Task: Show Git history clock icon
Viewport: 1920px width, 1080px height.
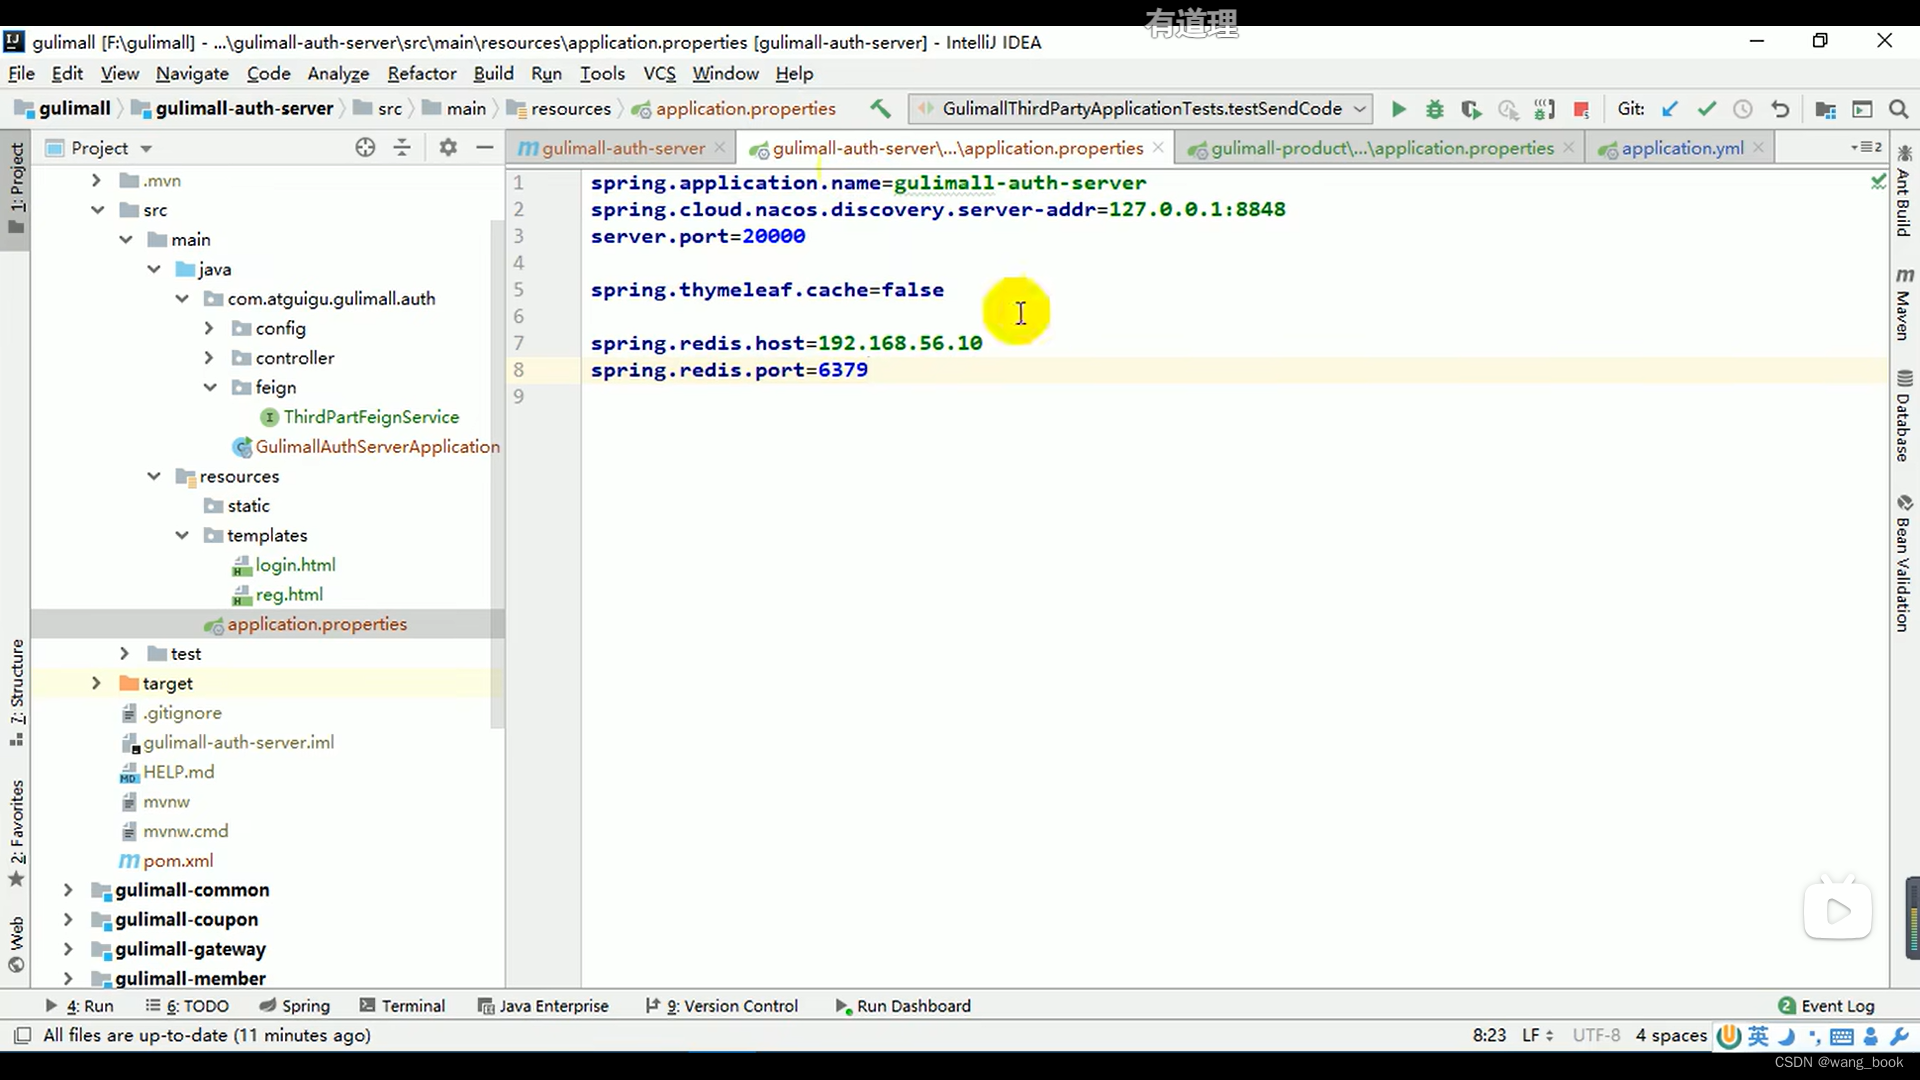Action: point(1742,109)
